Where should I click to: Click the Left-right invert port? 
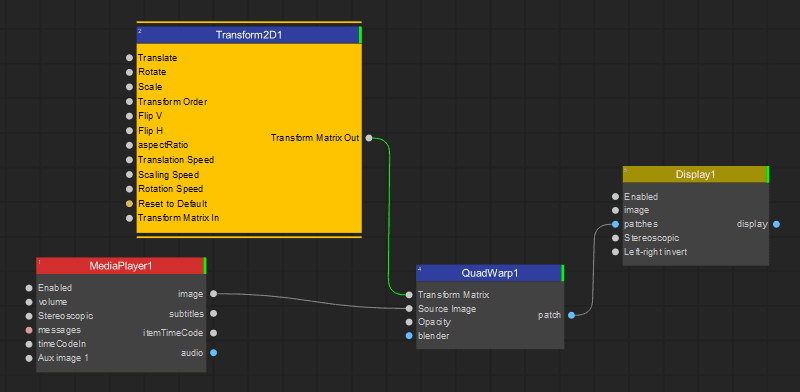(615, 252)
